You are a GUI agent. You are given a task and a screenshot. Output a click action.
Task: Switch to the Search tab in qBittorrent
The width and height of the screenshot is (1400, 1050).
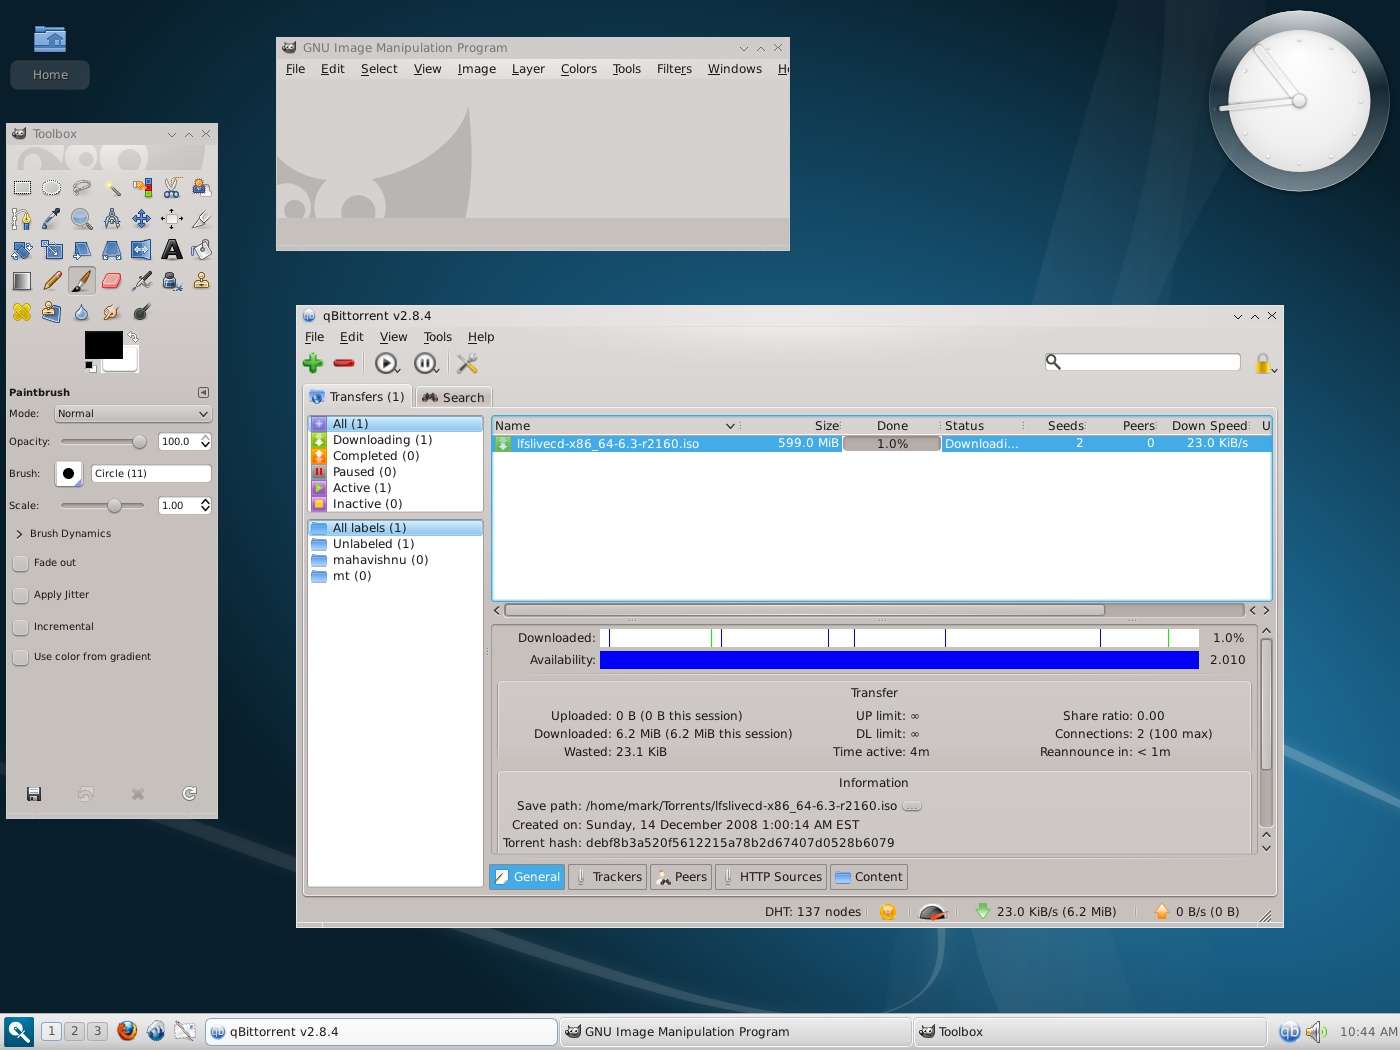click(453, 397)
